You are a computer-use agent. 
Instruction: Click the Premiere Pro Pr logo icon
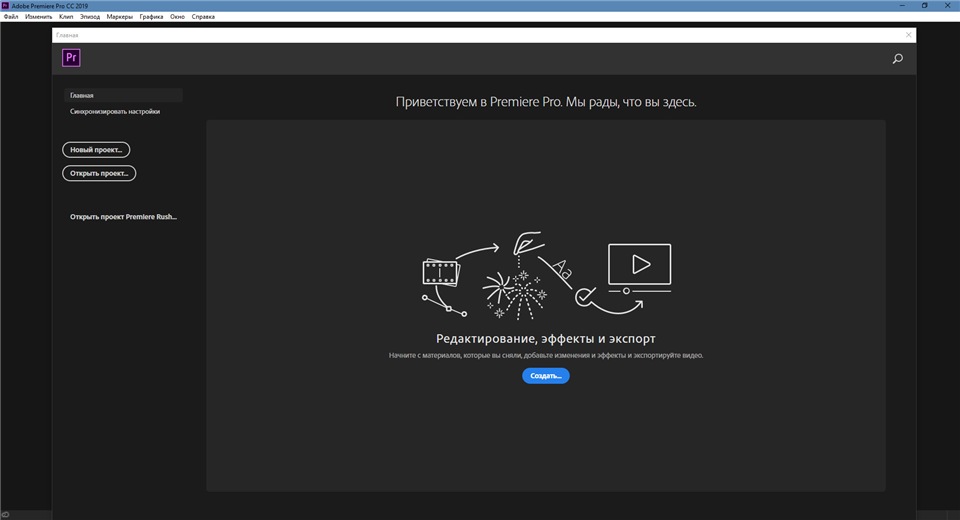71,58
